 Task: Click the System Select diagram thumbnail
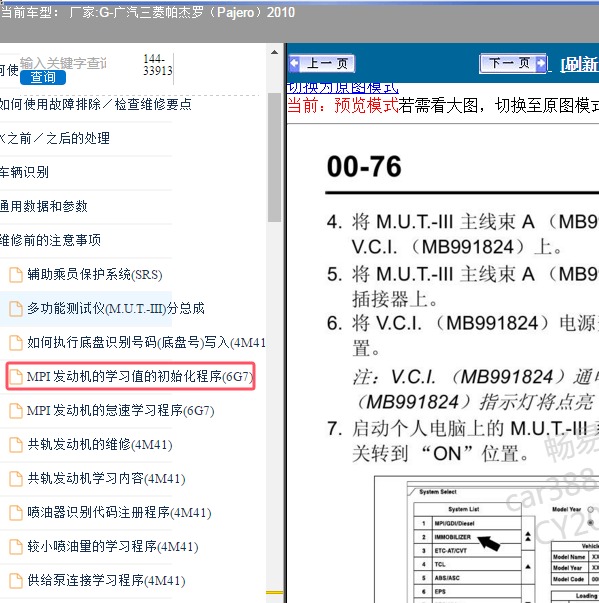tap(486, 539)
